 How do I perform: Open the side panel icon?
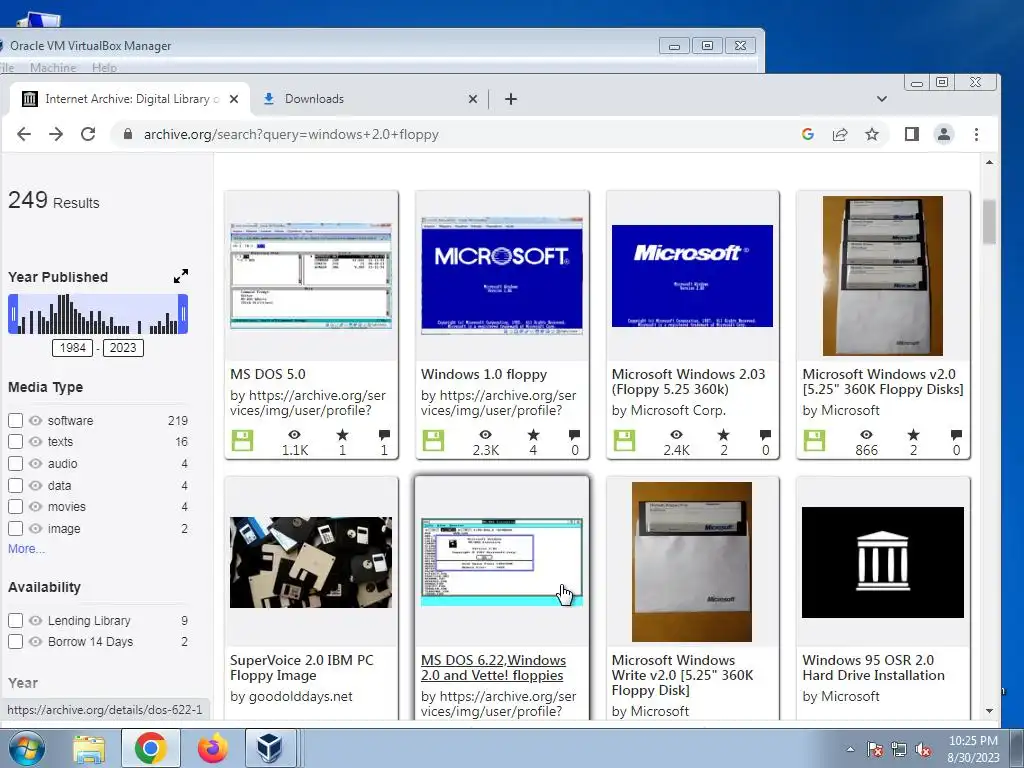point(912,135)
